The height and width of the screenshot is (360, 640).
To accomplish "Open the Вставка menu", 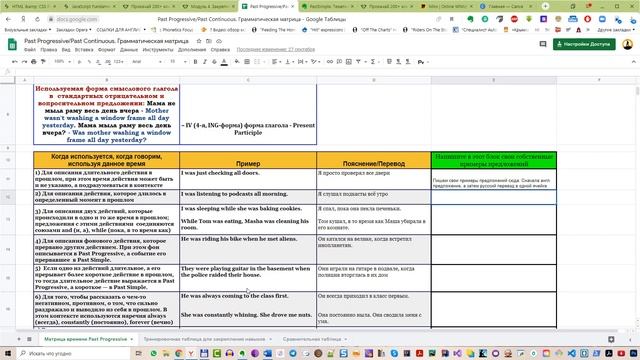I will (84, 49).
